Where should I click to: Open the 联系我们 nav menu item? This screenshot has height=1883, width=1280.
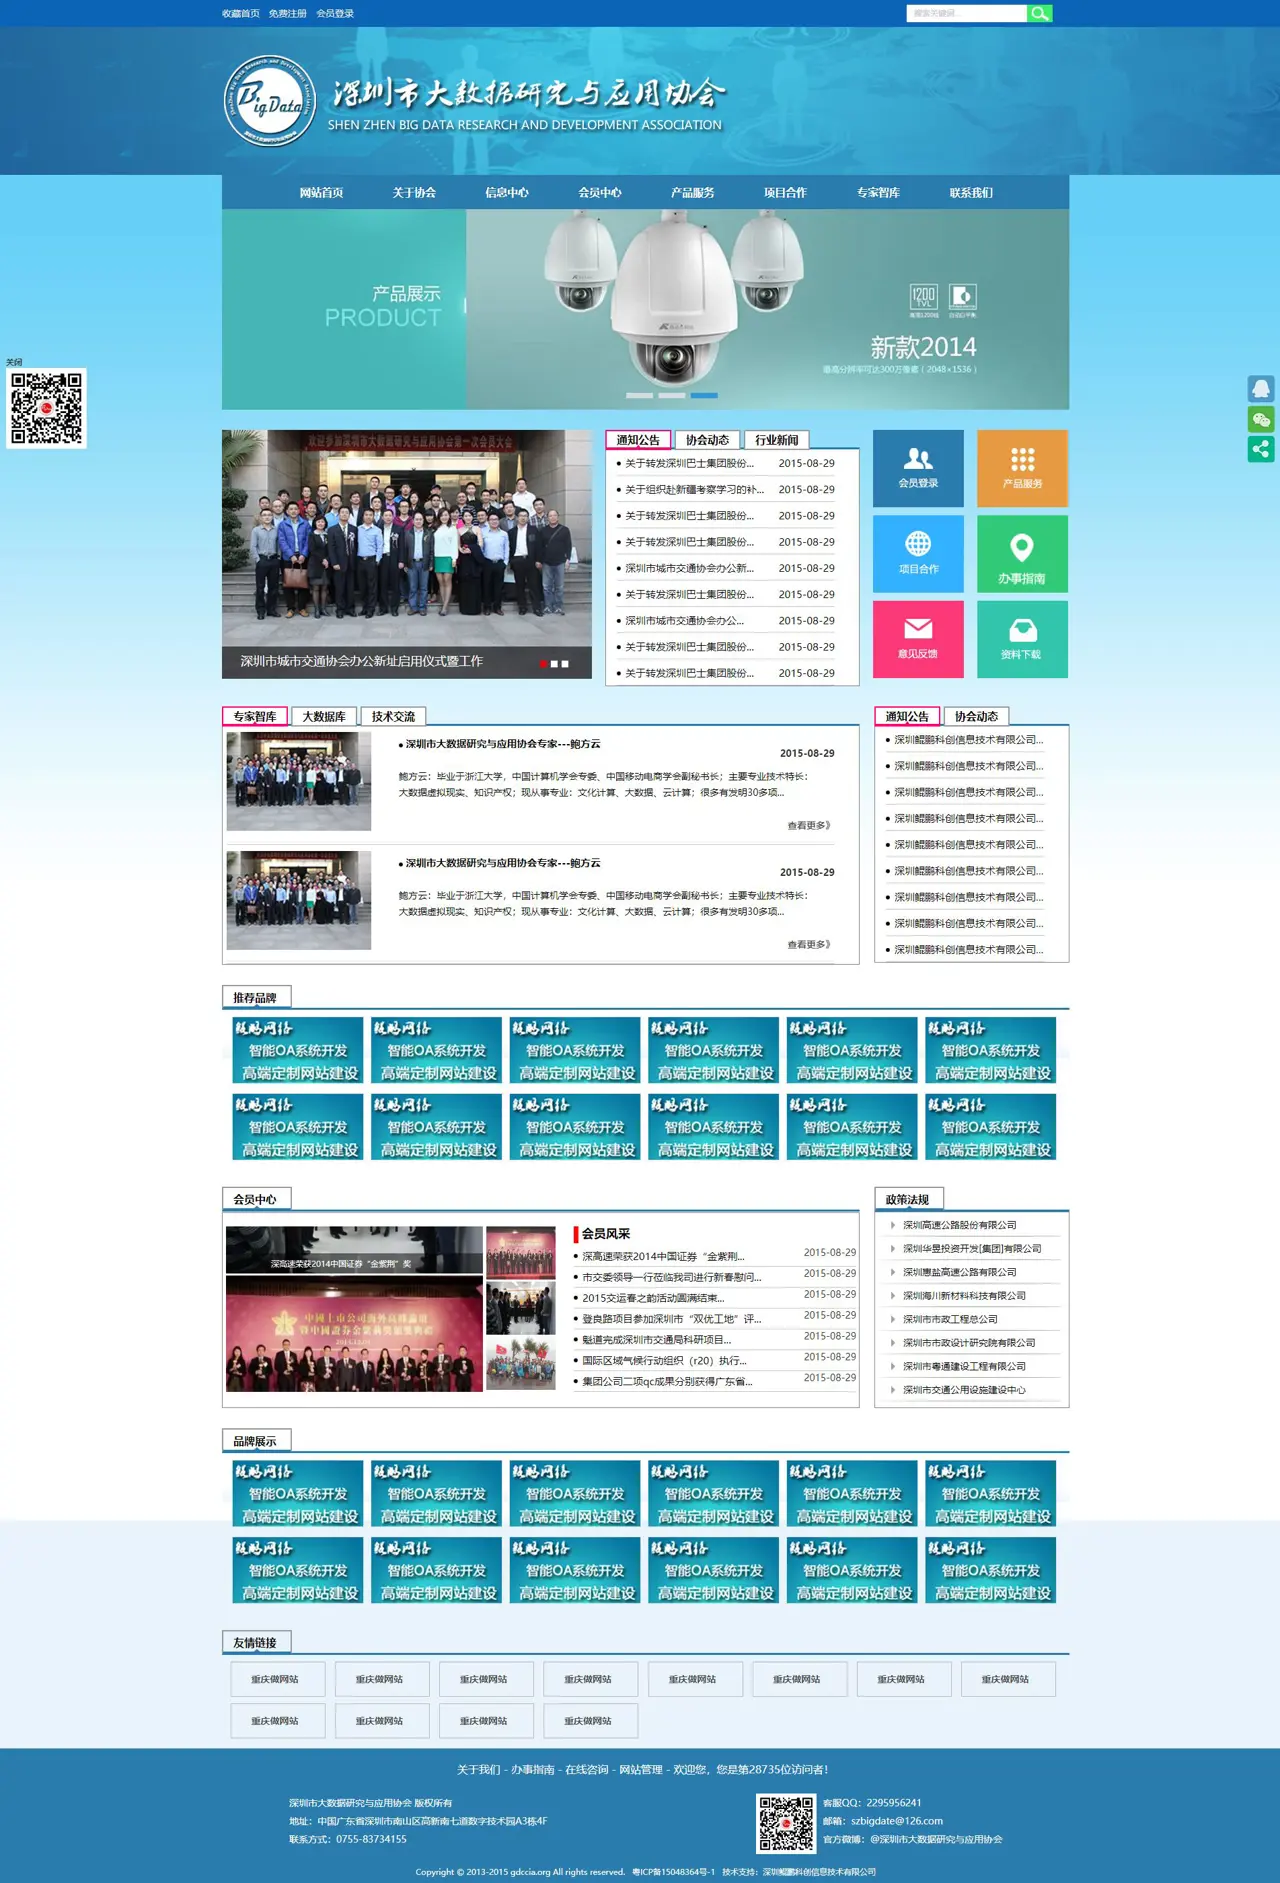pyautogui.click(x=971, y=192)
